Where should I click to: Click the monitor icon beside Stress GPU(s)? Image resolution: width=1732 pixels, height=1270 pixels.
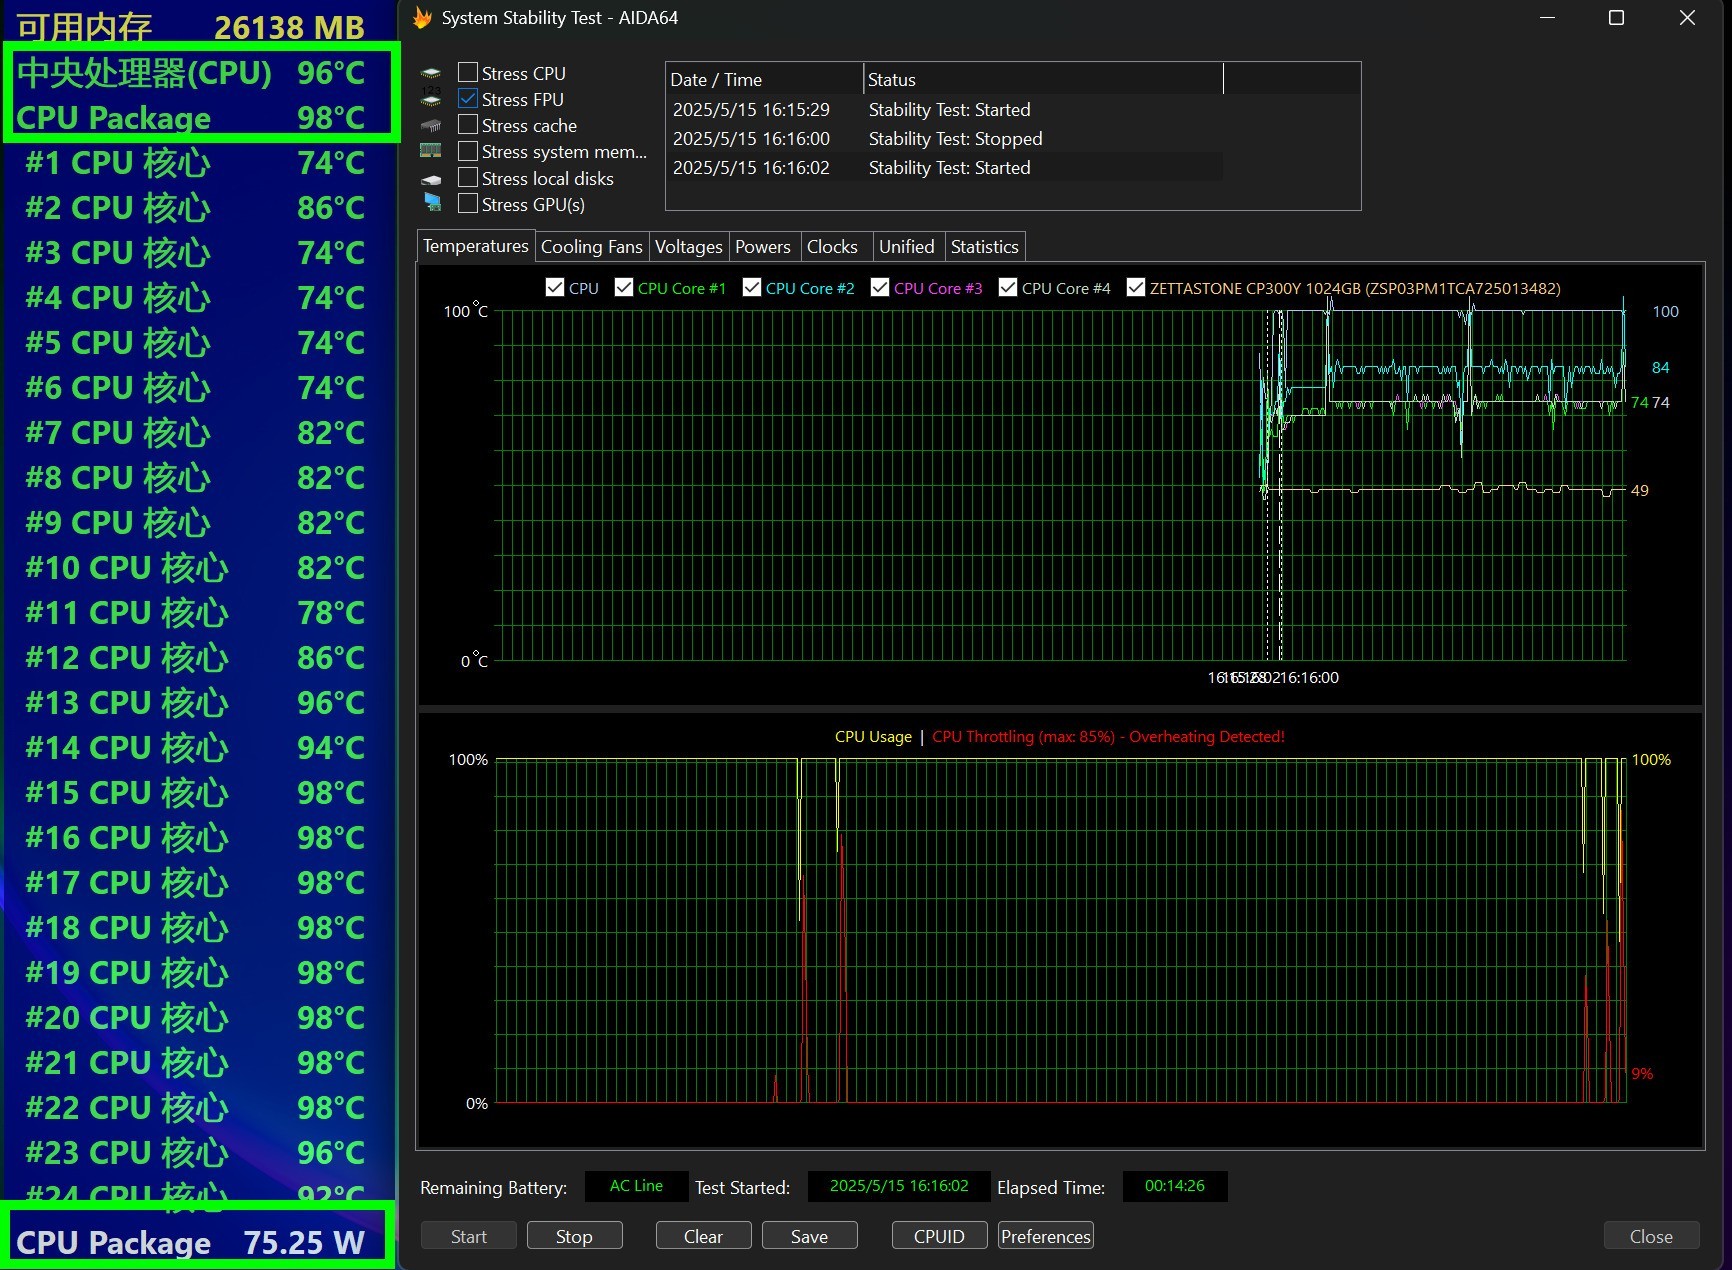(432, 203)
